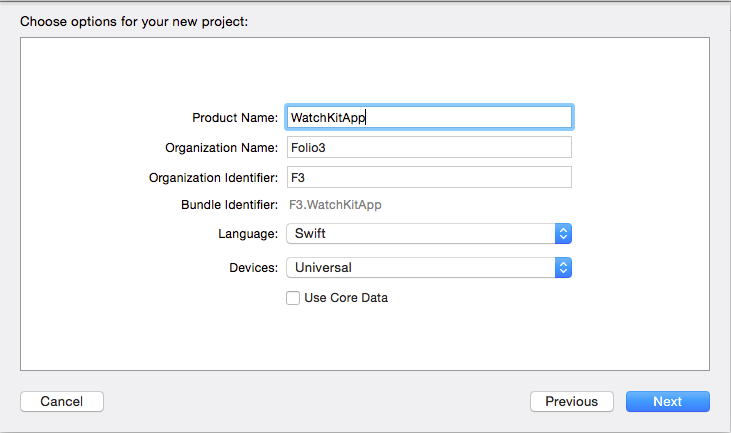The width and height of the screenshot is (731, 433).
Task: Click the F3.WatchKitApp bundle identifier text
Action: pos(335,205)
